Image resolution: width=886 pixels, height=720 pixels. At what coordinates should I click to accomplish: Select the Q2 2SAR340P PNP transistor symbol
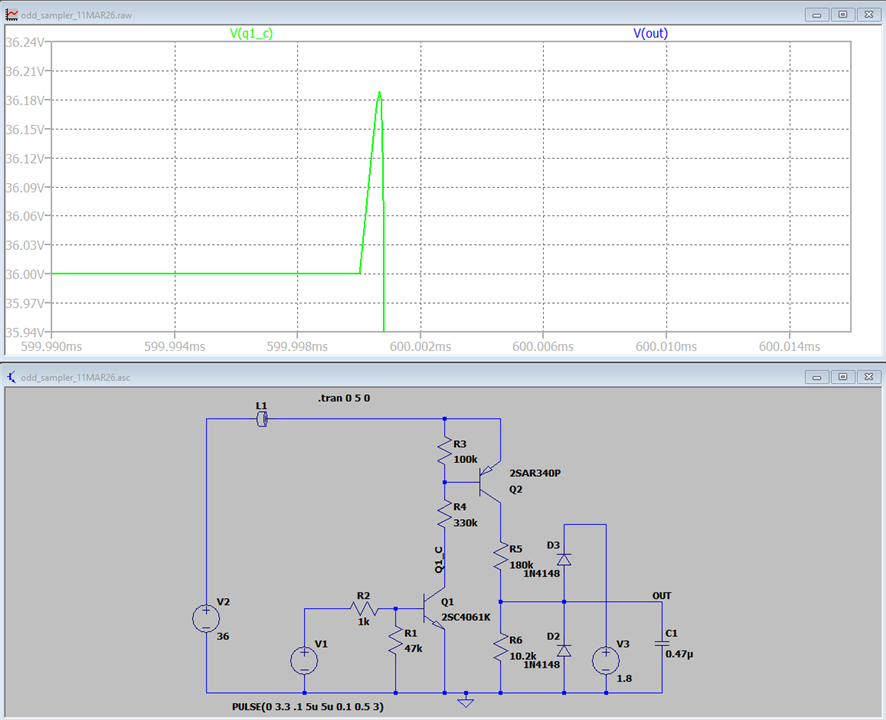tap(490, 481)
